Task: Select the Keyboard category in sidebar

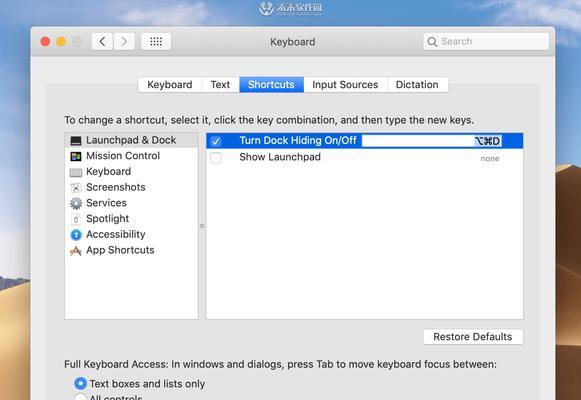Action: point(108,171)
